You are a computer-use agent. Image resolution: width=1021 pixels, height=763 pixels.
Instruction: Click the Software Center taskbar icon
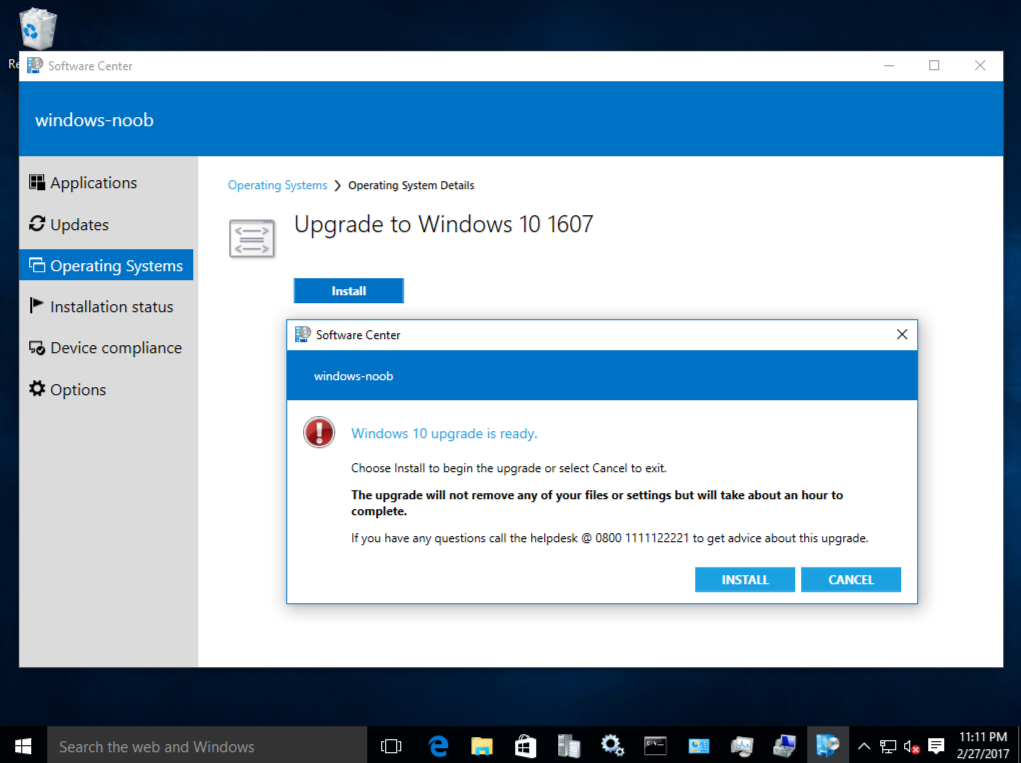tap(828, 746)
